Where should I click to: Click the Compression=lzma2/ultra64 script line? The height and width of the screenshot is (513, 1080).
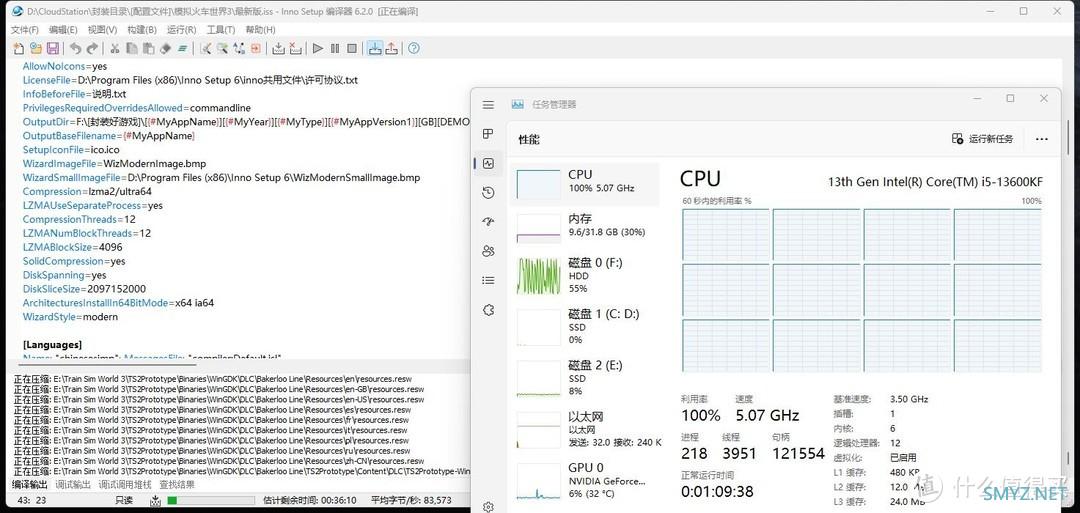point(87,191)
